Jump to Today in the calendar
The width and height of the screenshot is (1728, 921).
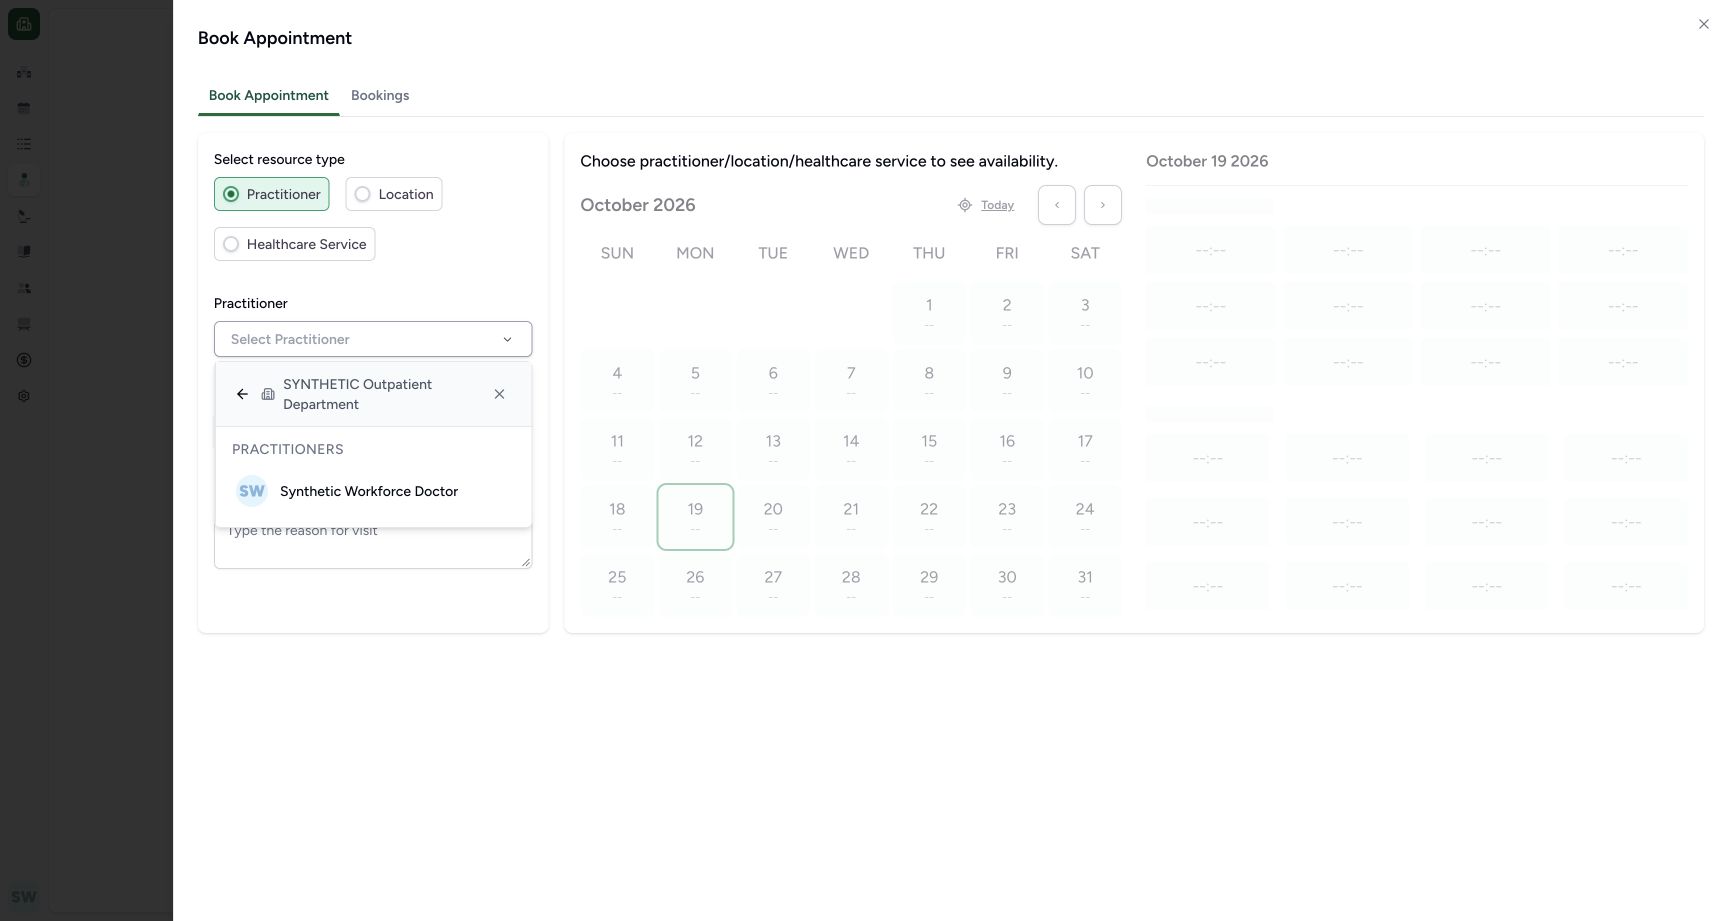pyautogui.click(x=997, y=205)
